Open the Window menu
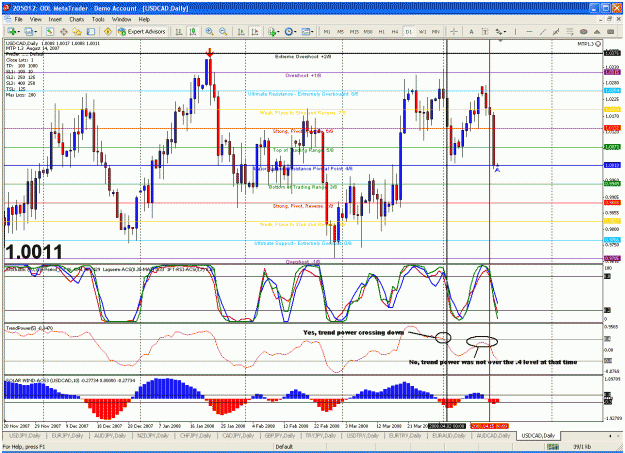The image size is (625, 453). tap(121, 19)
